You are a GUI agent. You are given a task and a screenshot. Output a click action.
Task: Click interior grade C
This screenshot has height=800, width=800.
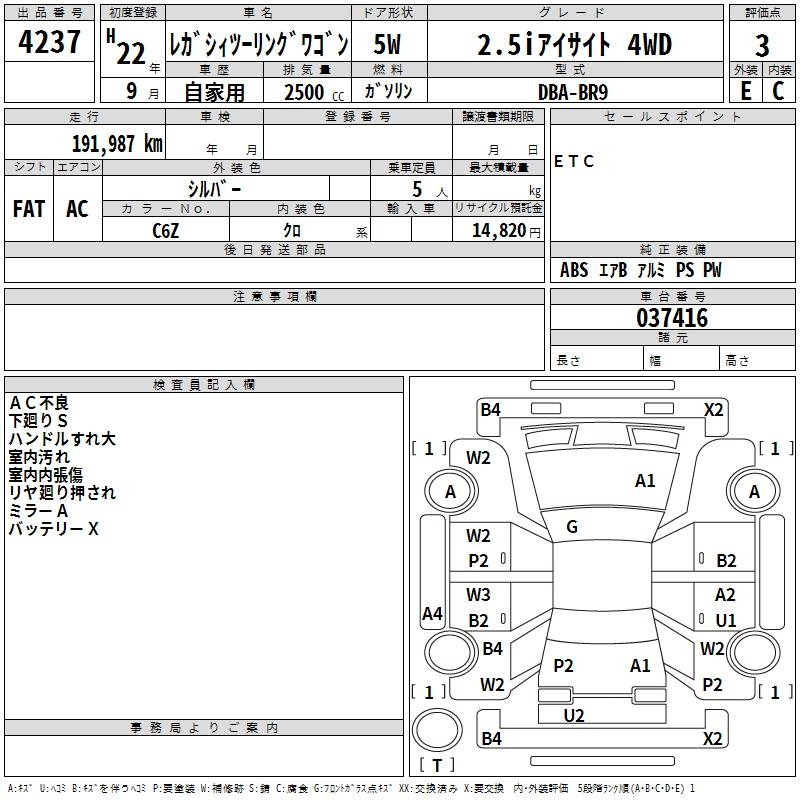click(778, 91)
